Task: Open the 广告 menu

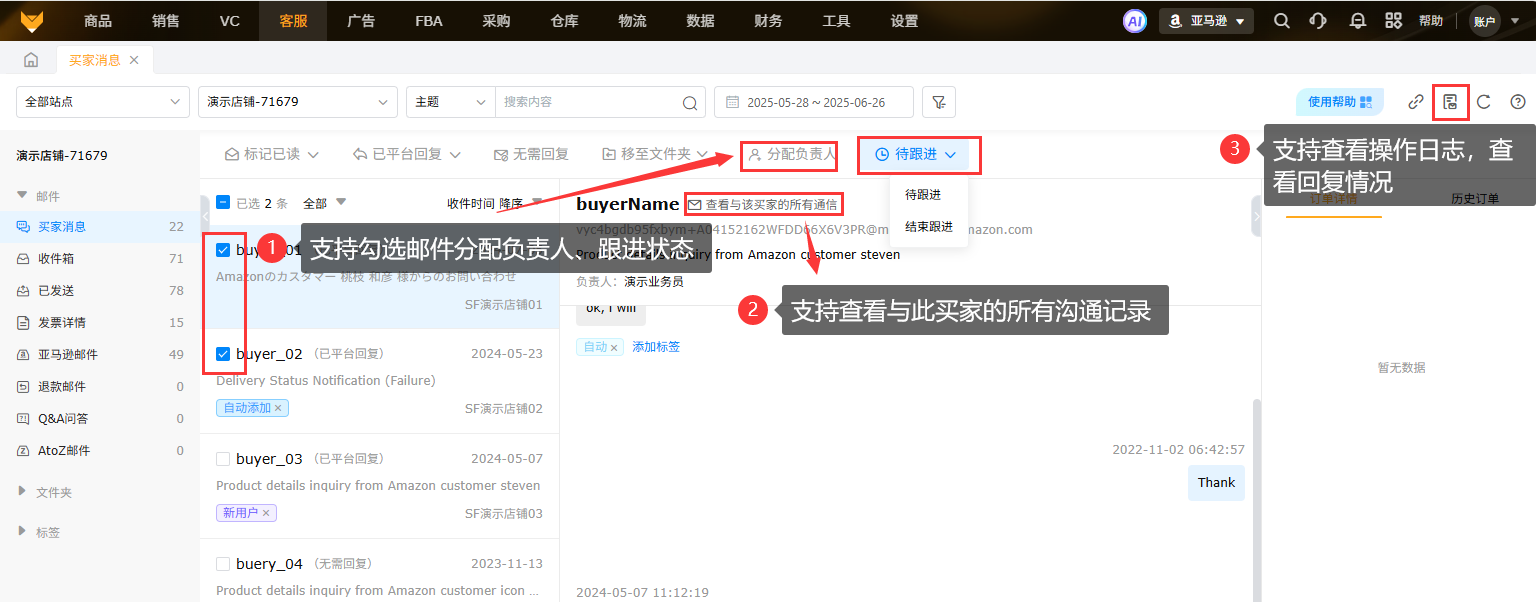Action: pyautogui.click(x=361, y=21)
